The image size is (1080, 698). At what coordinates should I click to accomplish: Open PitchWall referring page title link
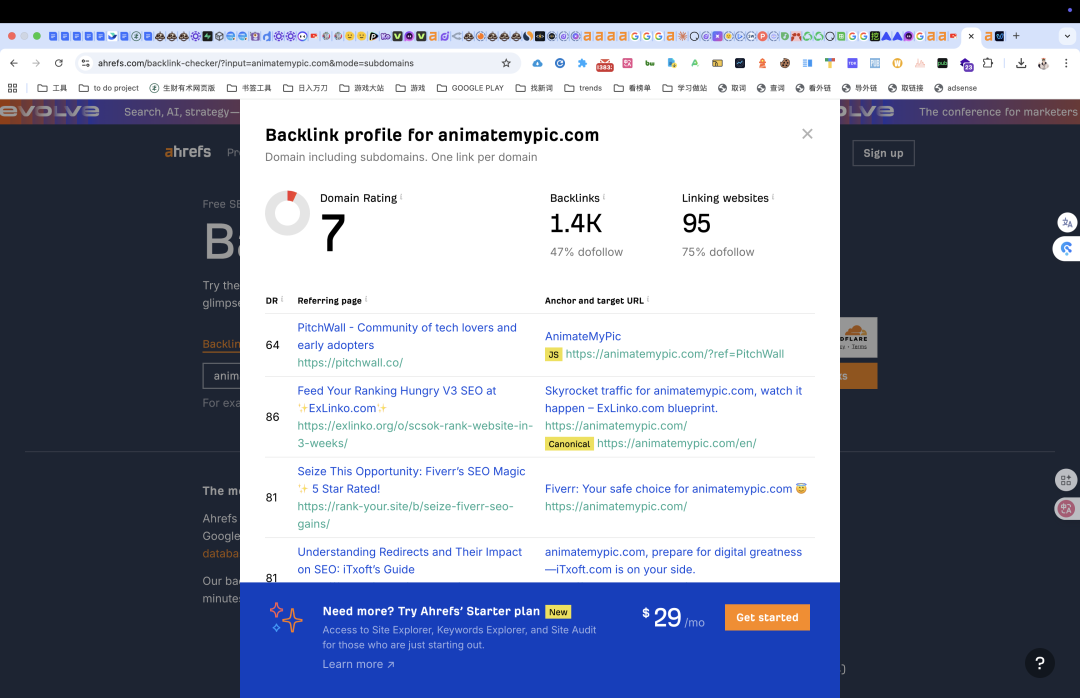(406, 336)
